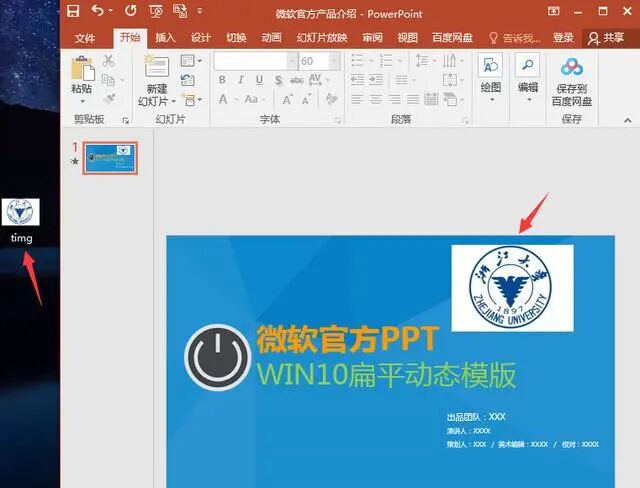Viewport: 640px width, 488px height.
Task: Toggle Strikethrough abc formatting
Action: pyautogui.click(x=296, y=80)
